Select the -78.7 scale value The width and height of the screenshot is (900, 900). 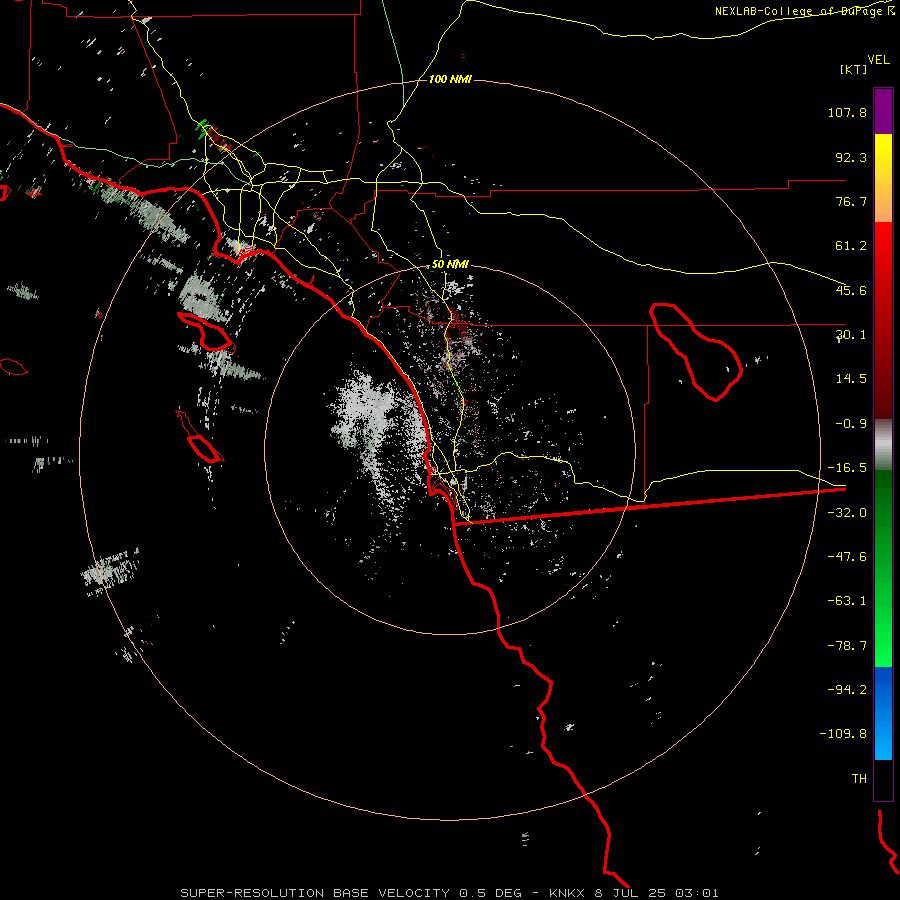pyautogui.click(x=847, y=646)
